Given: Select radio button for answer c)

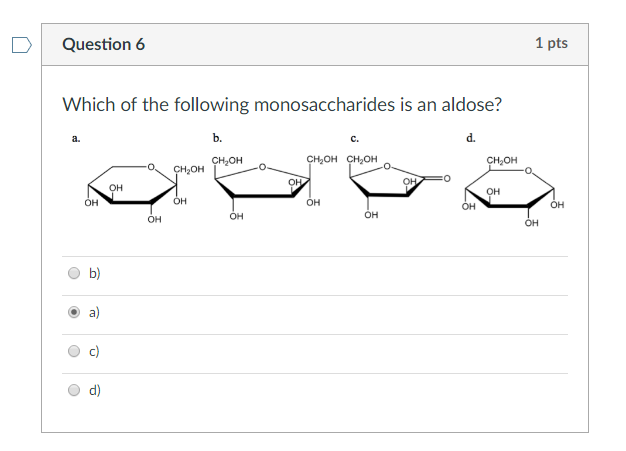Looking at the screenshot, I should [74, 351].
